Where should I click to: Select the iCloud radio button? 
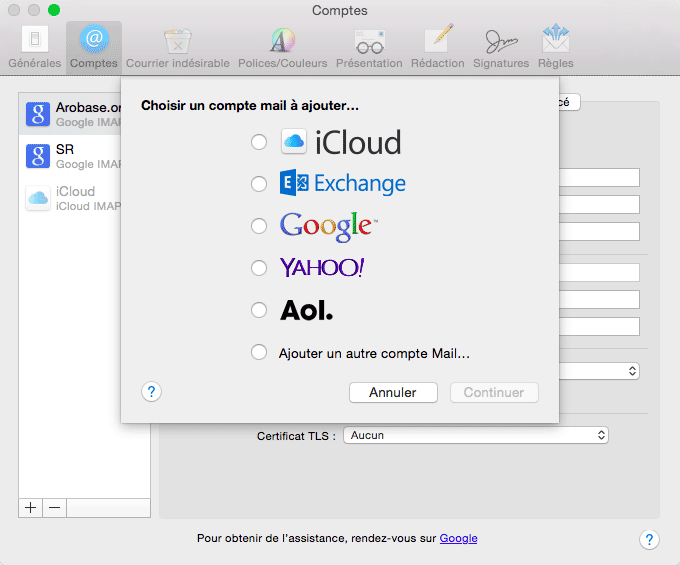259,142
